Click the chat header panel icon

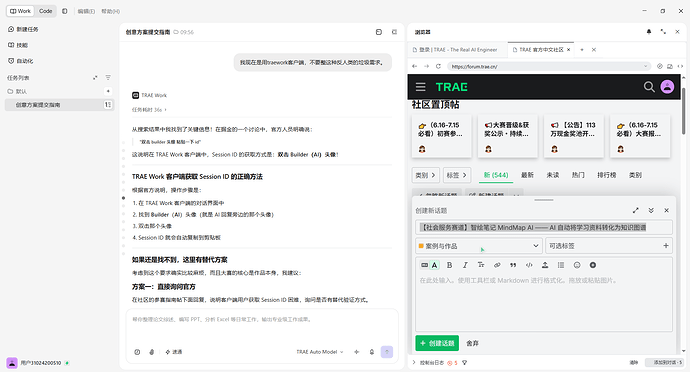tap(378, 32)
